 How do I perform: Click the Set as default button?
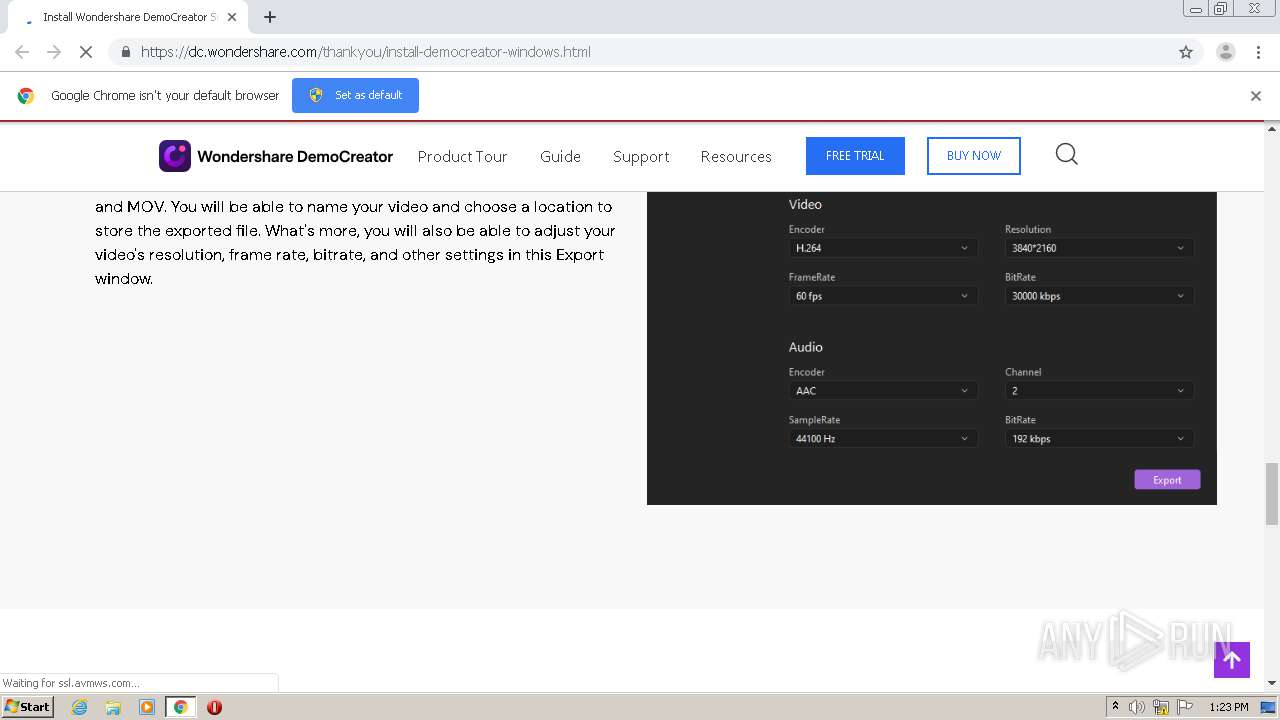[355, 95]
